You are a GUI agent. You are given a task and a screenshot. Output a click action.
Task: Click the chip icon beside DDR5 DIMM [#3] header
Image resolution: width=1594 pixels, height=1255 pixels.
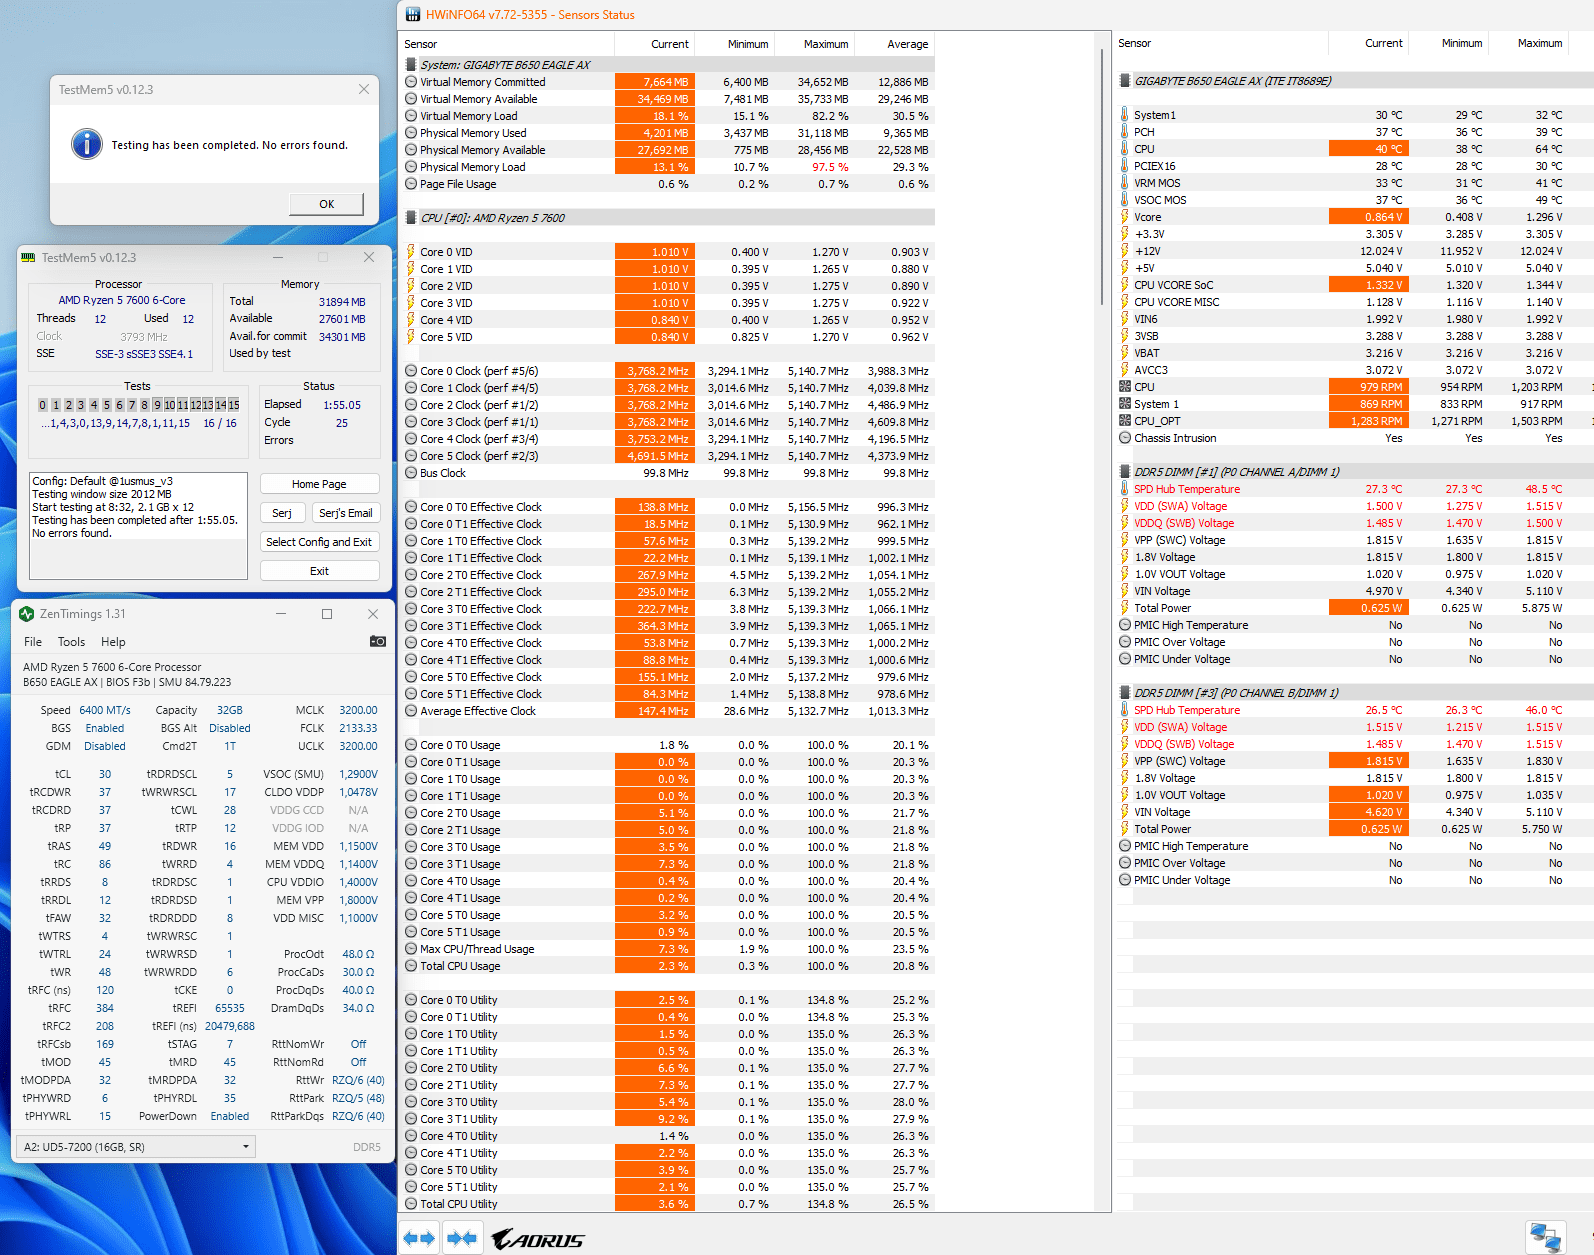[1125, 693]
